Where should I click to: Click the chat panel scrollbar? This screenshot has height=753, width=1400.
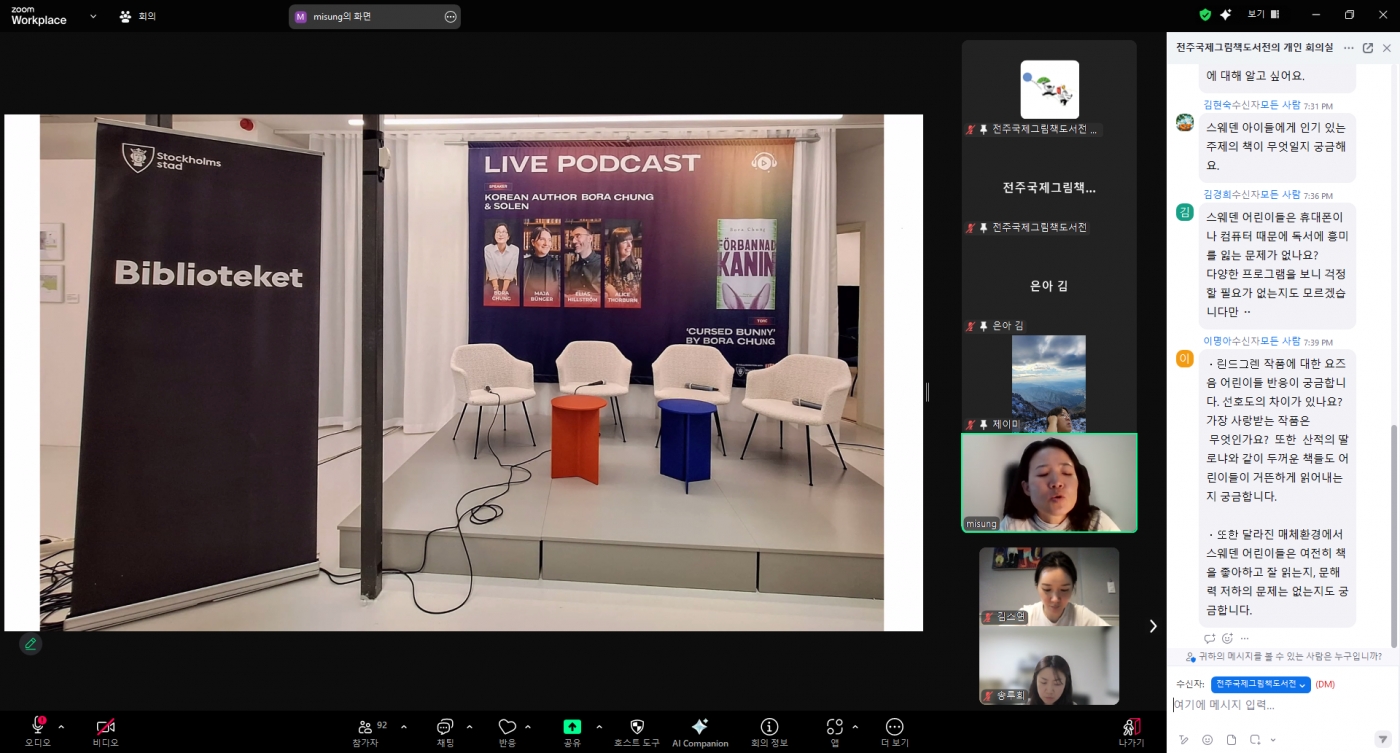point(1394,534)
